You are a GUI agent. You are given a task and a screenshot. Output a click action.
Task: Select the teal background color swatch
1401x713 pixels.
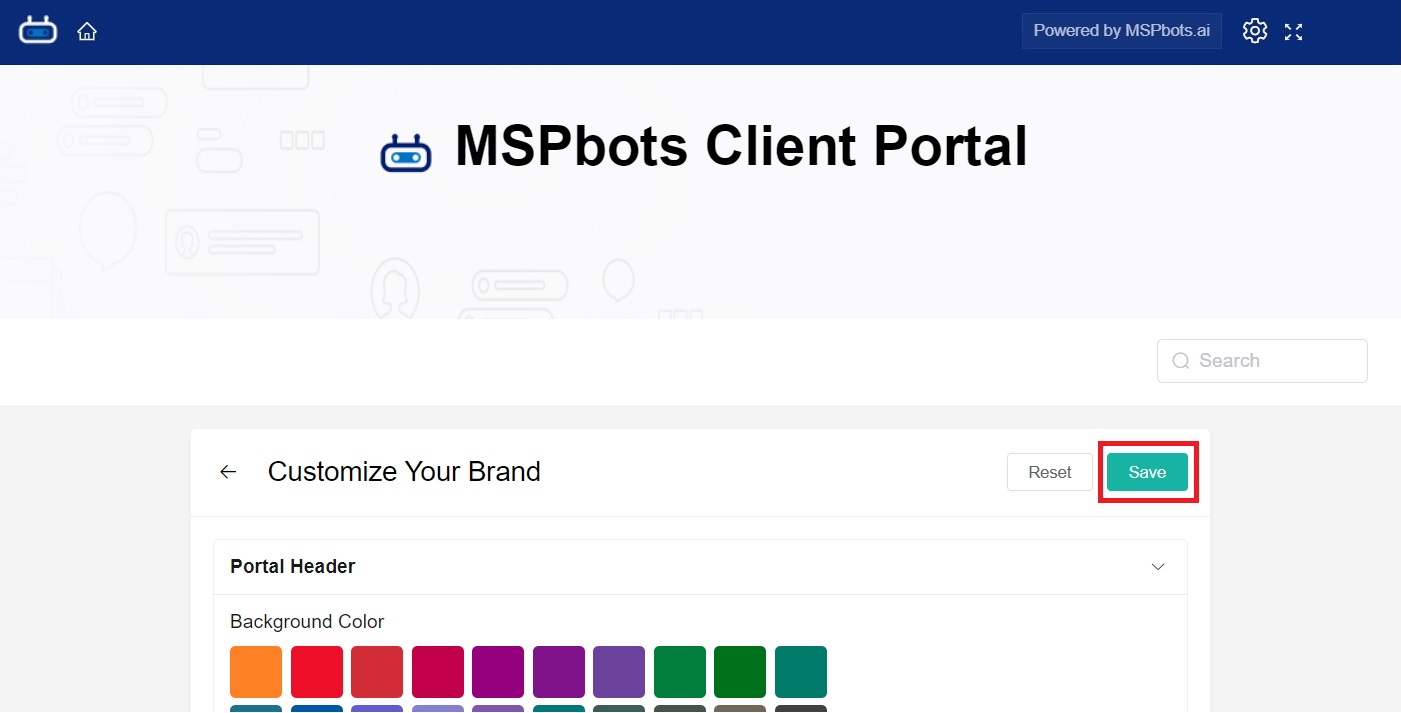pyautogui.click(x=800, y=671)
